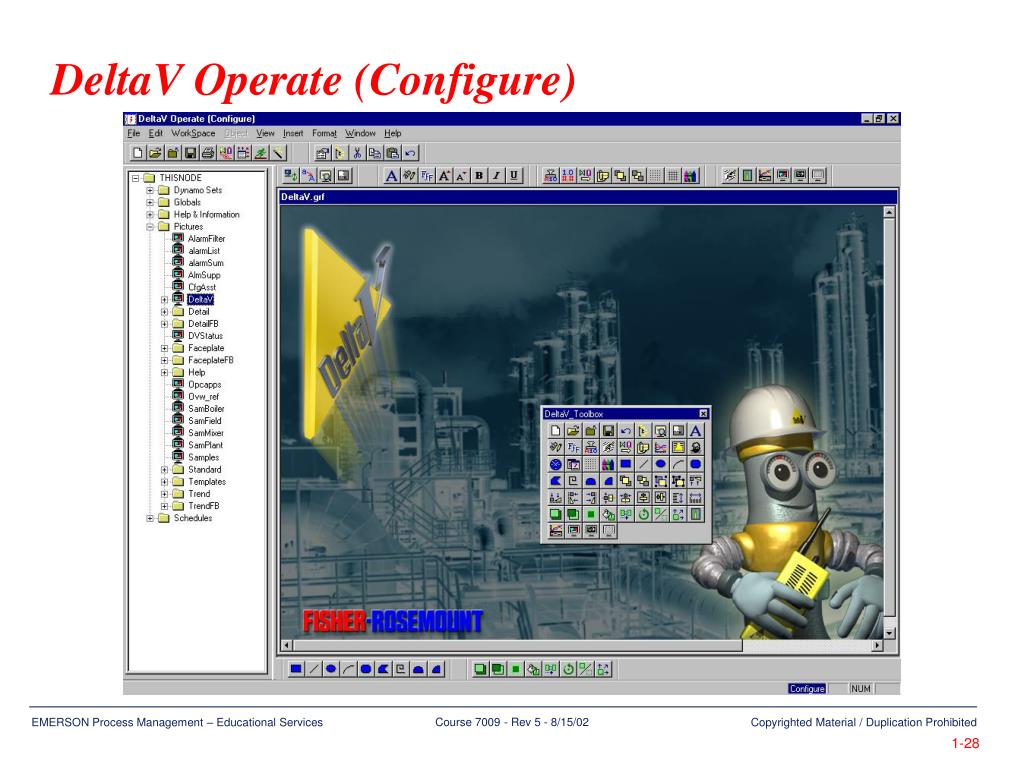Select the large A text tool in the format toolbar
The image size is (1024, 768).
(x=391, y=175)
